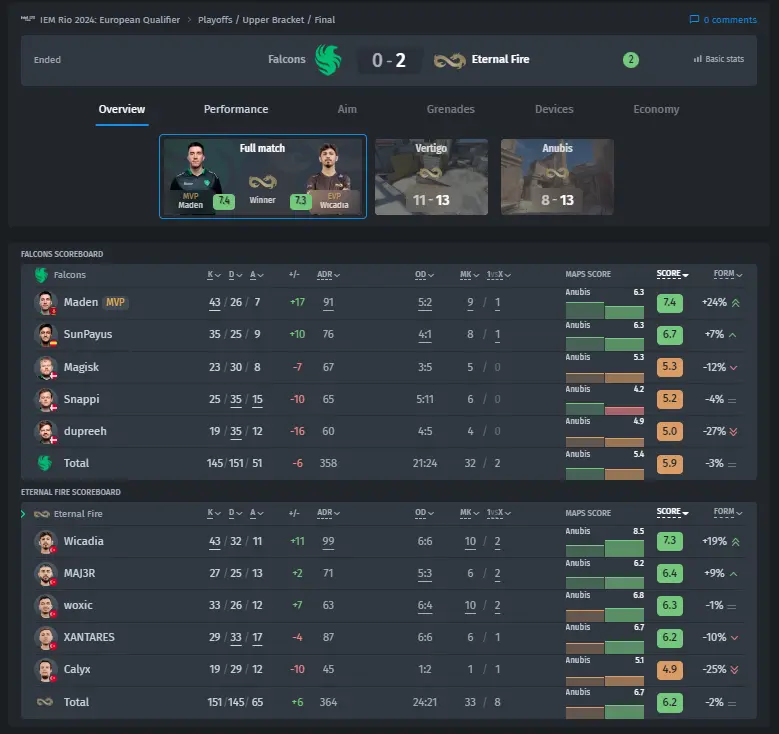Open Wicadia's player name link
The height and width of the screenshot is (734, 779).
[x=83, y=541]
